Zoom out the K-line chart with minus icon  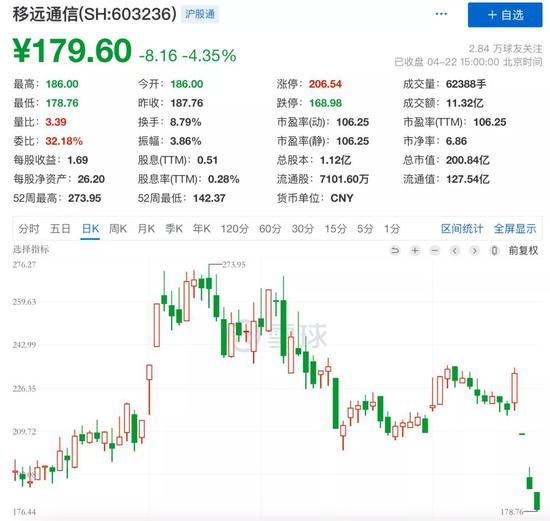coord(435,251)
